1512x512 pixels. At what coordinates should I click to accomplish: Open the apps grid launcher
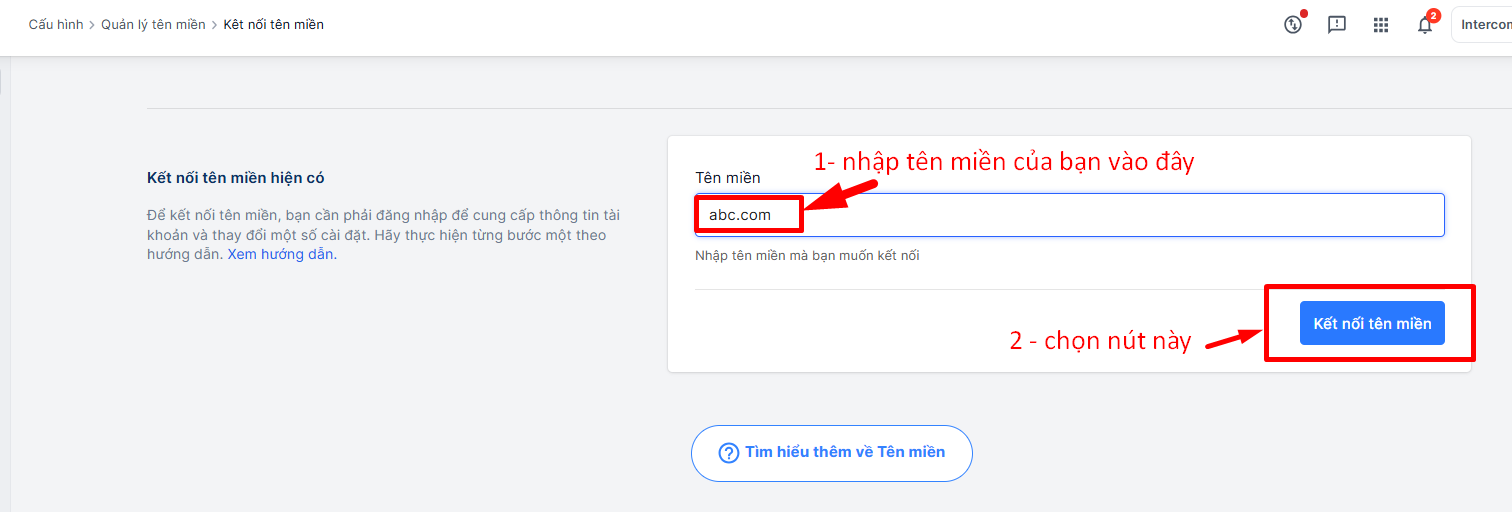coord(1381,25)
